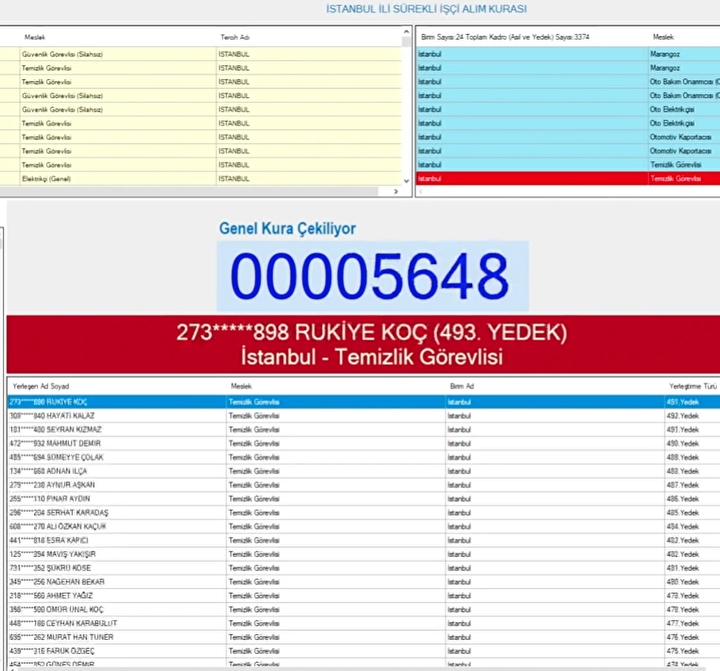The image size is (720, 671).
Task: Click the Genel Kura Çekiliyor heading
Action: click(x=287, y=228)
